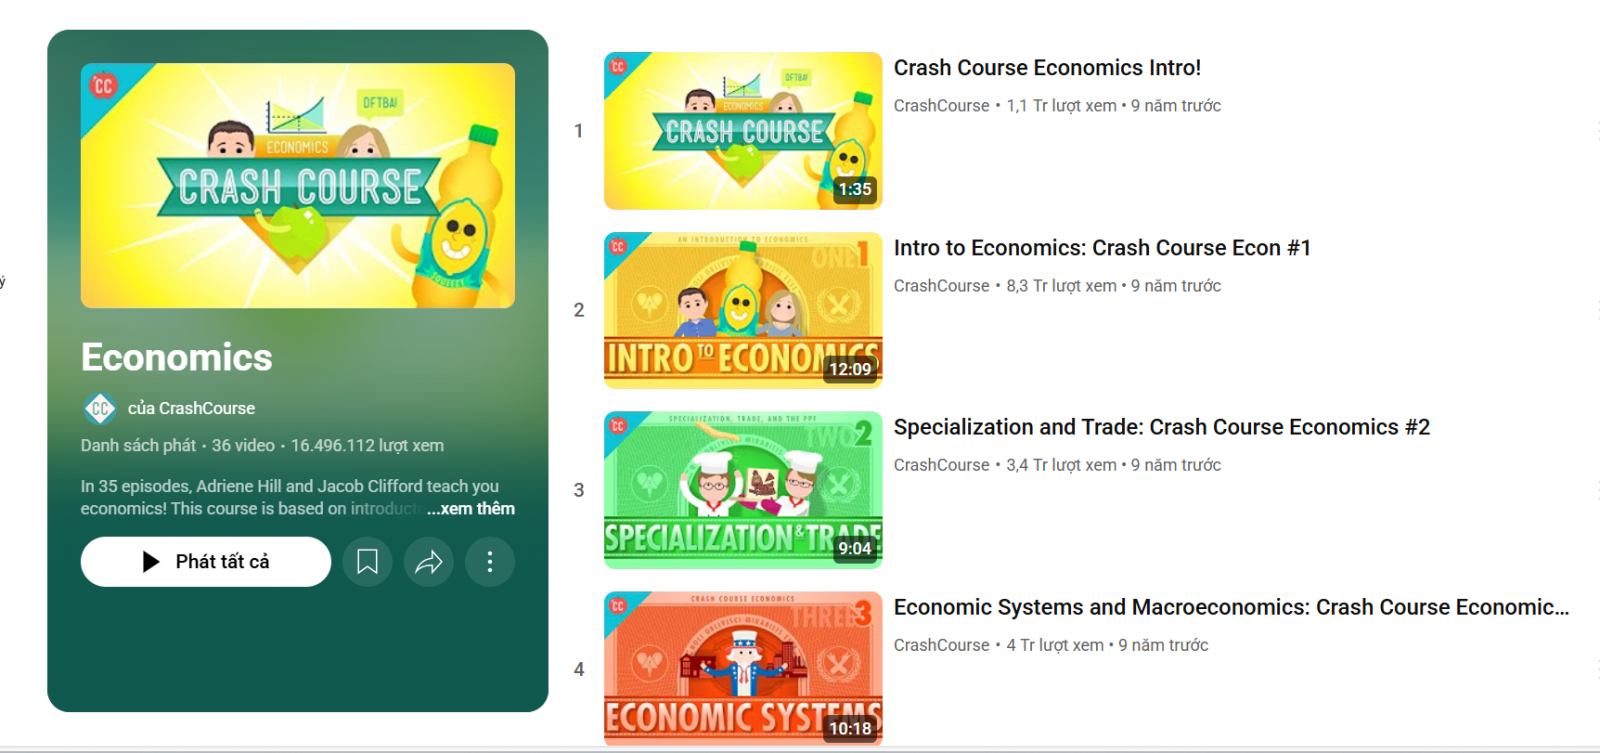Open the Intro to Economics video thumbnail

(x=743, y=310)
